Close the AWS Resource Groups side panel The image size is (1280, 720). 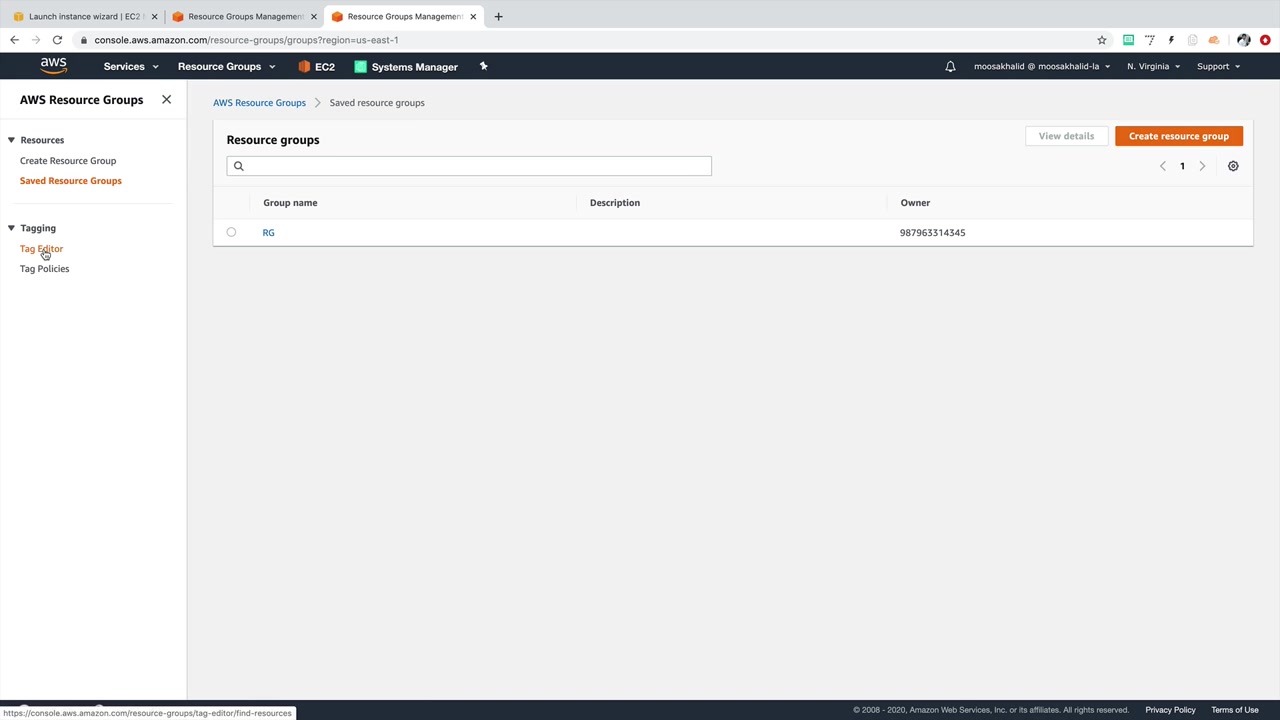(x=166, y=100)
